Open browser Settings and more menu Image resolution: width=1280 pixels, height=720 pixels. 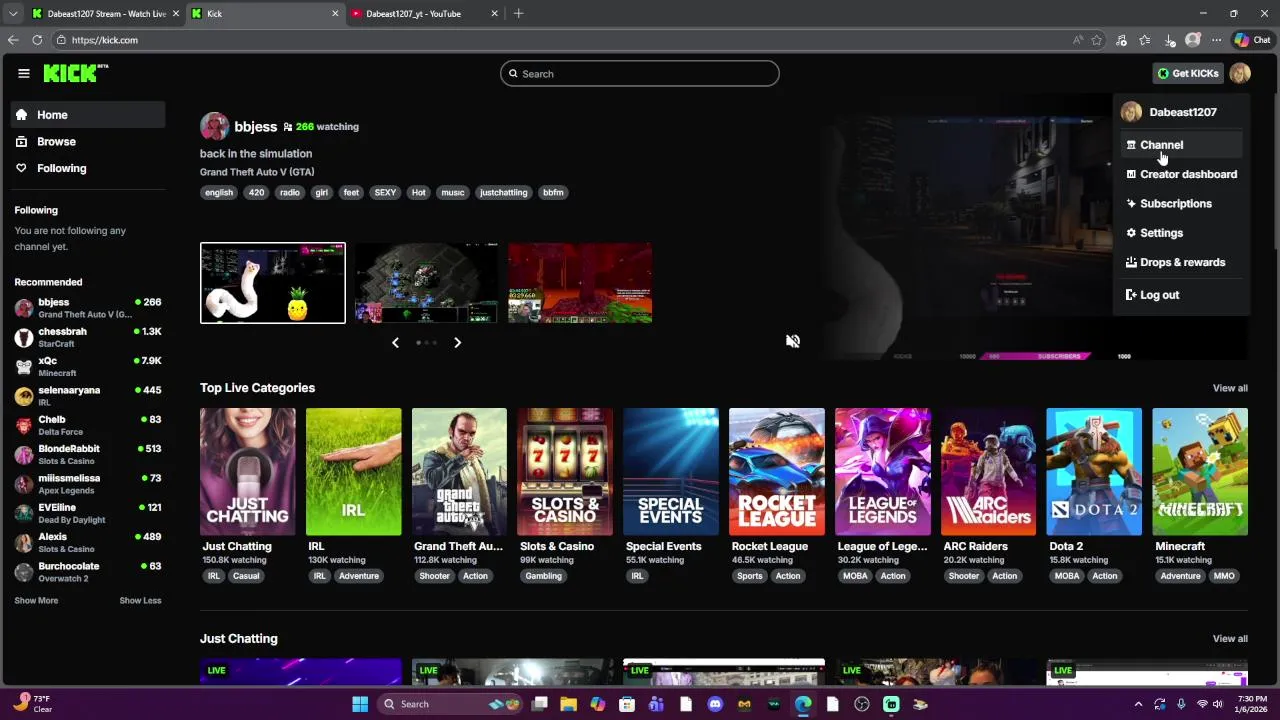(1216, 40)
